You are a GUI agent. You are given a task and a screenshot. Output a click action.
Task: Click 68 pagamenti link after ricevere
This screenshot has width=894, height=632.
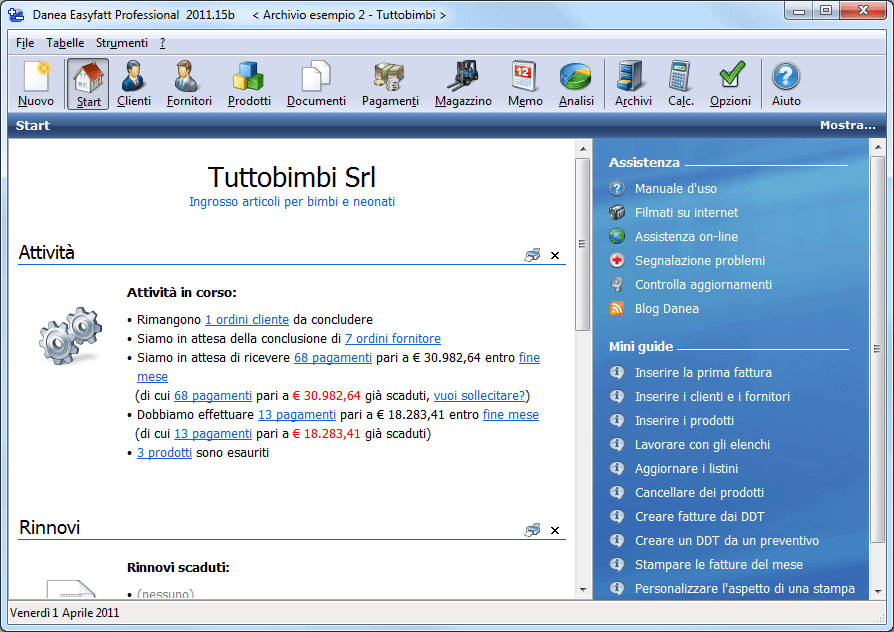(x=333, y=358)
